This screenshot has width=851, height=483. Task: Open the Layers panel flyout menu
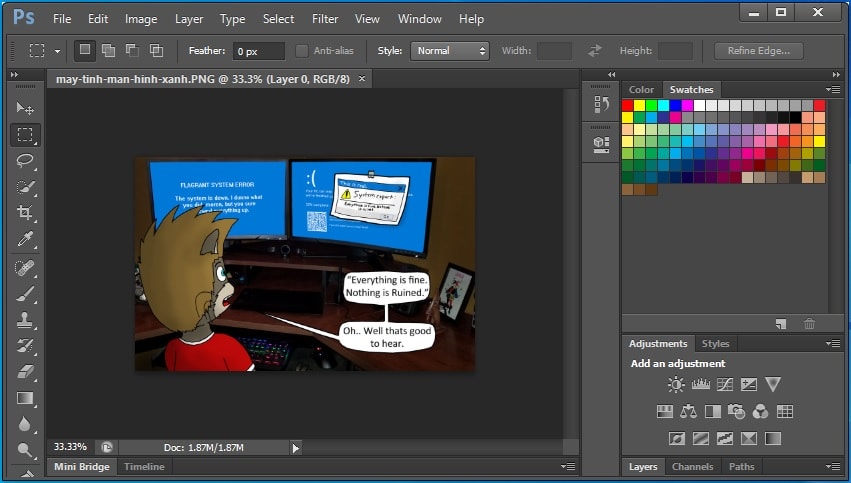tap(833, 466)
